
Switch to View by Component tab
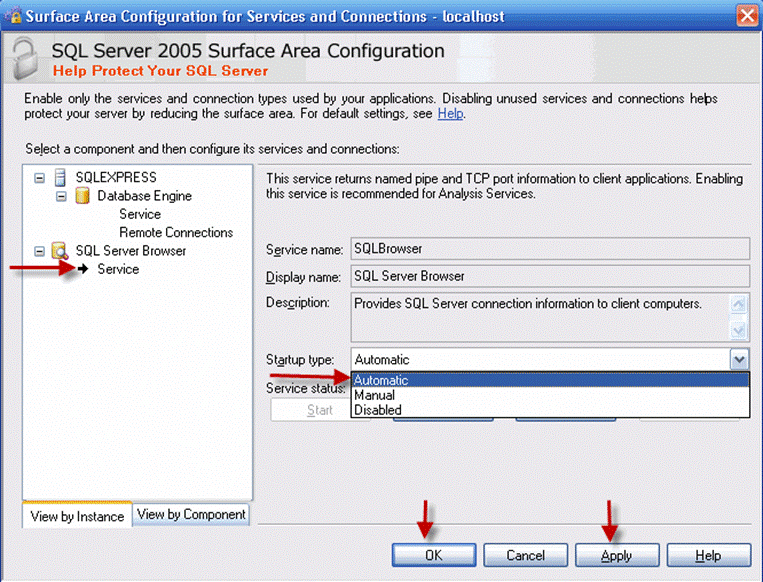191,514
